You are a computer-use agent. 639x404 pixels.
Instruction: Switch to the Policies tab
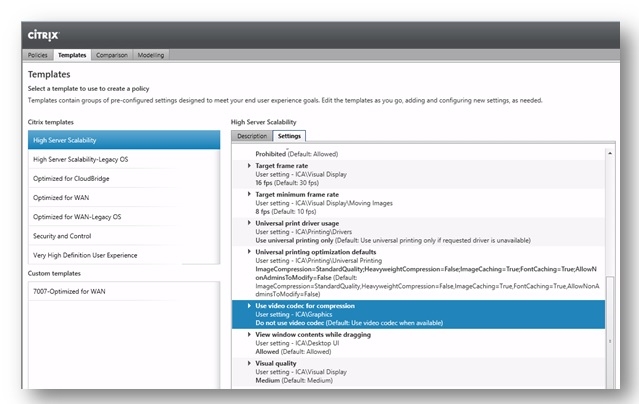click(x=37, y=55)
